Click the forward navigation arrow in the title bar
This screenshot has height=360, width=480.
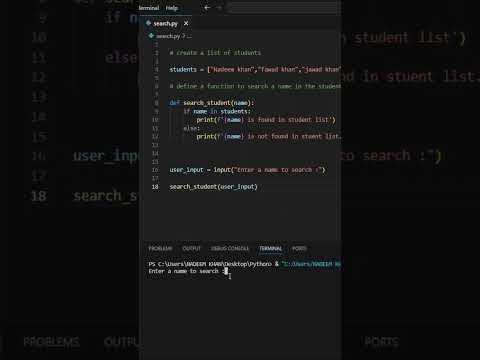click(x=219, y=8)
